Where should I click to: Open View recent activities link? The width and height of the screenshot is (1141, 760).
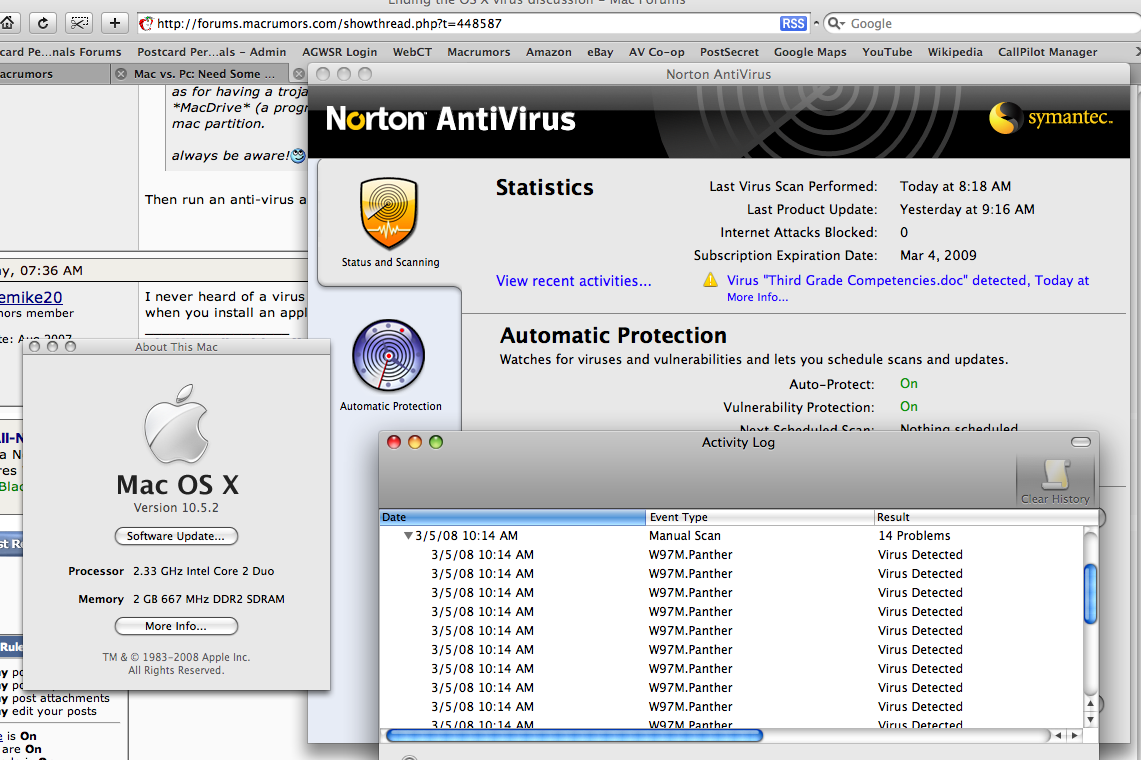(573, 281)
